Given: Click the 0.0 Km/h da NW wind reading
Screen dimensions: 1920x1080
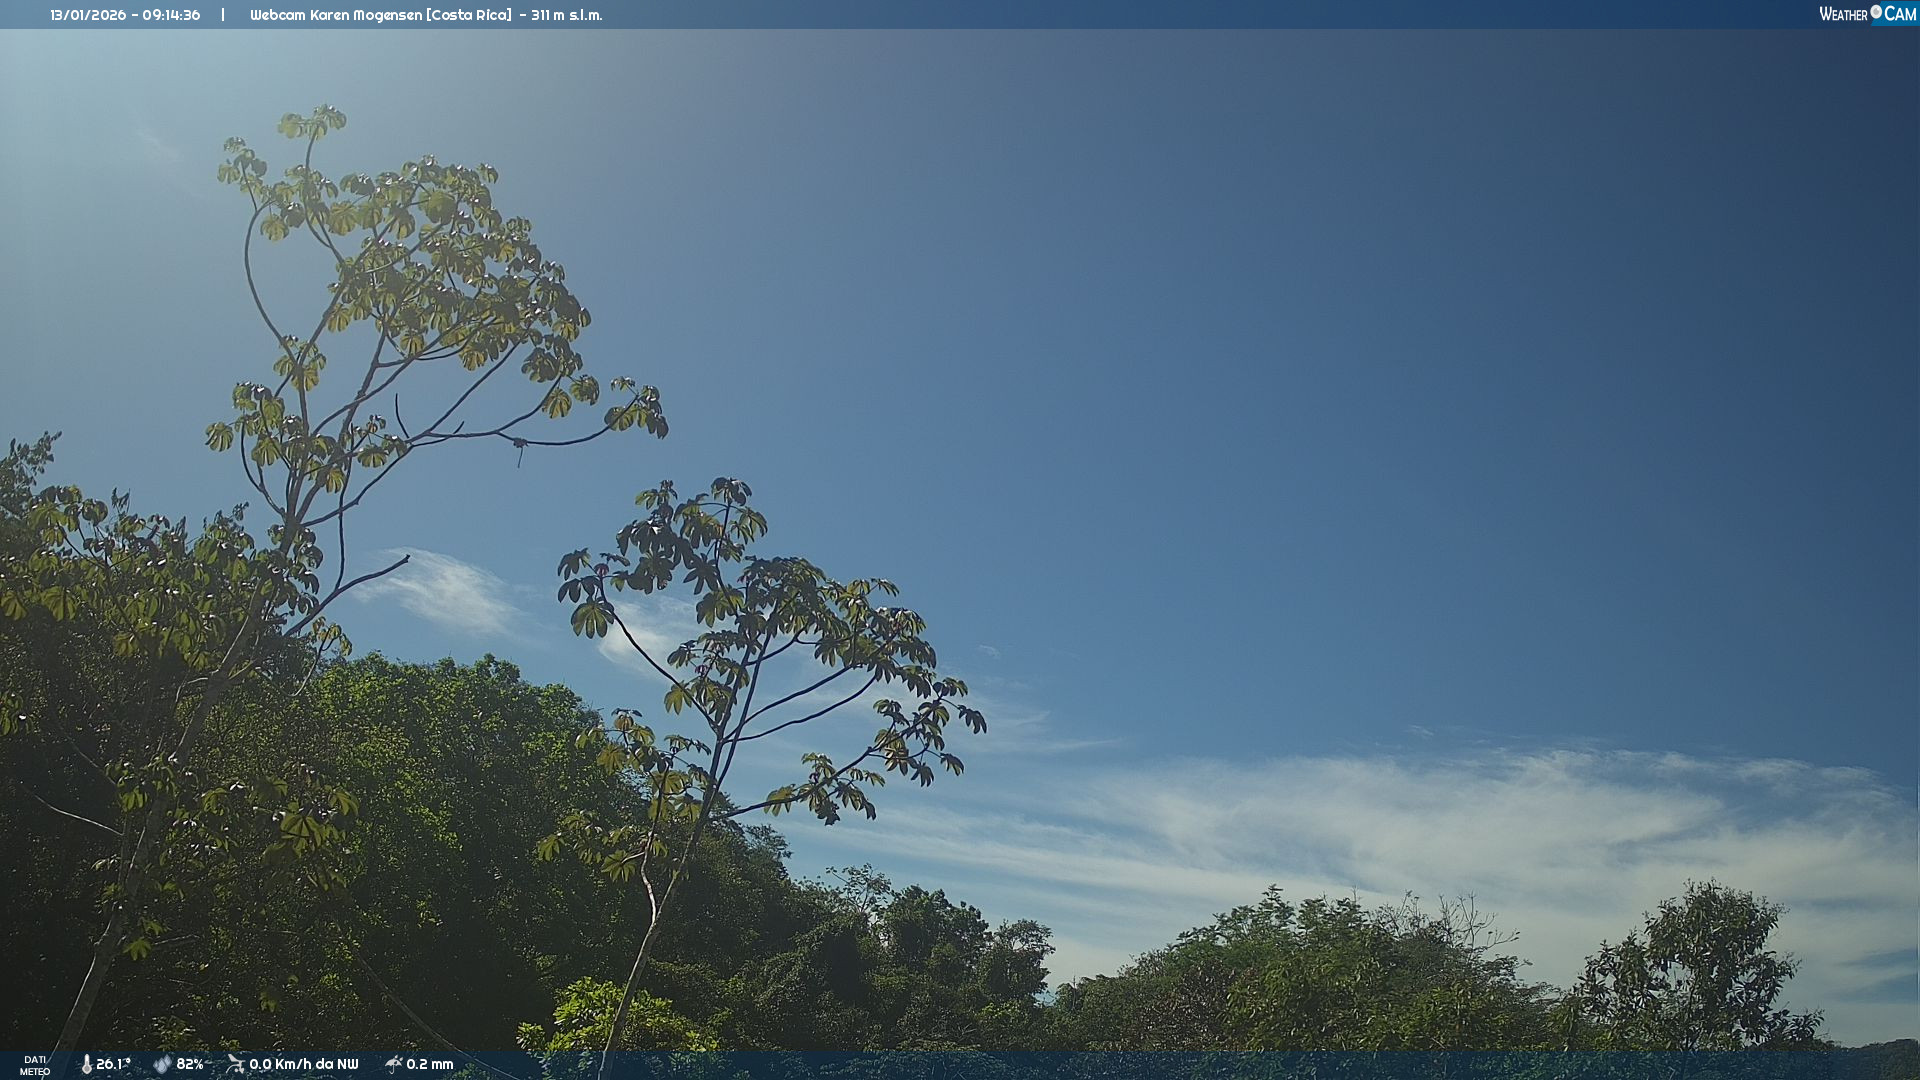Looking at the screenshot, I should [304, 1064].
